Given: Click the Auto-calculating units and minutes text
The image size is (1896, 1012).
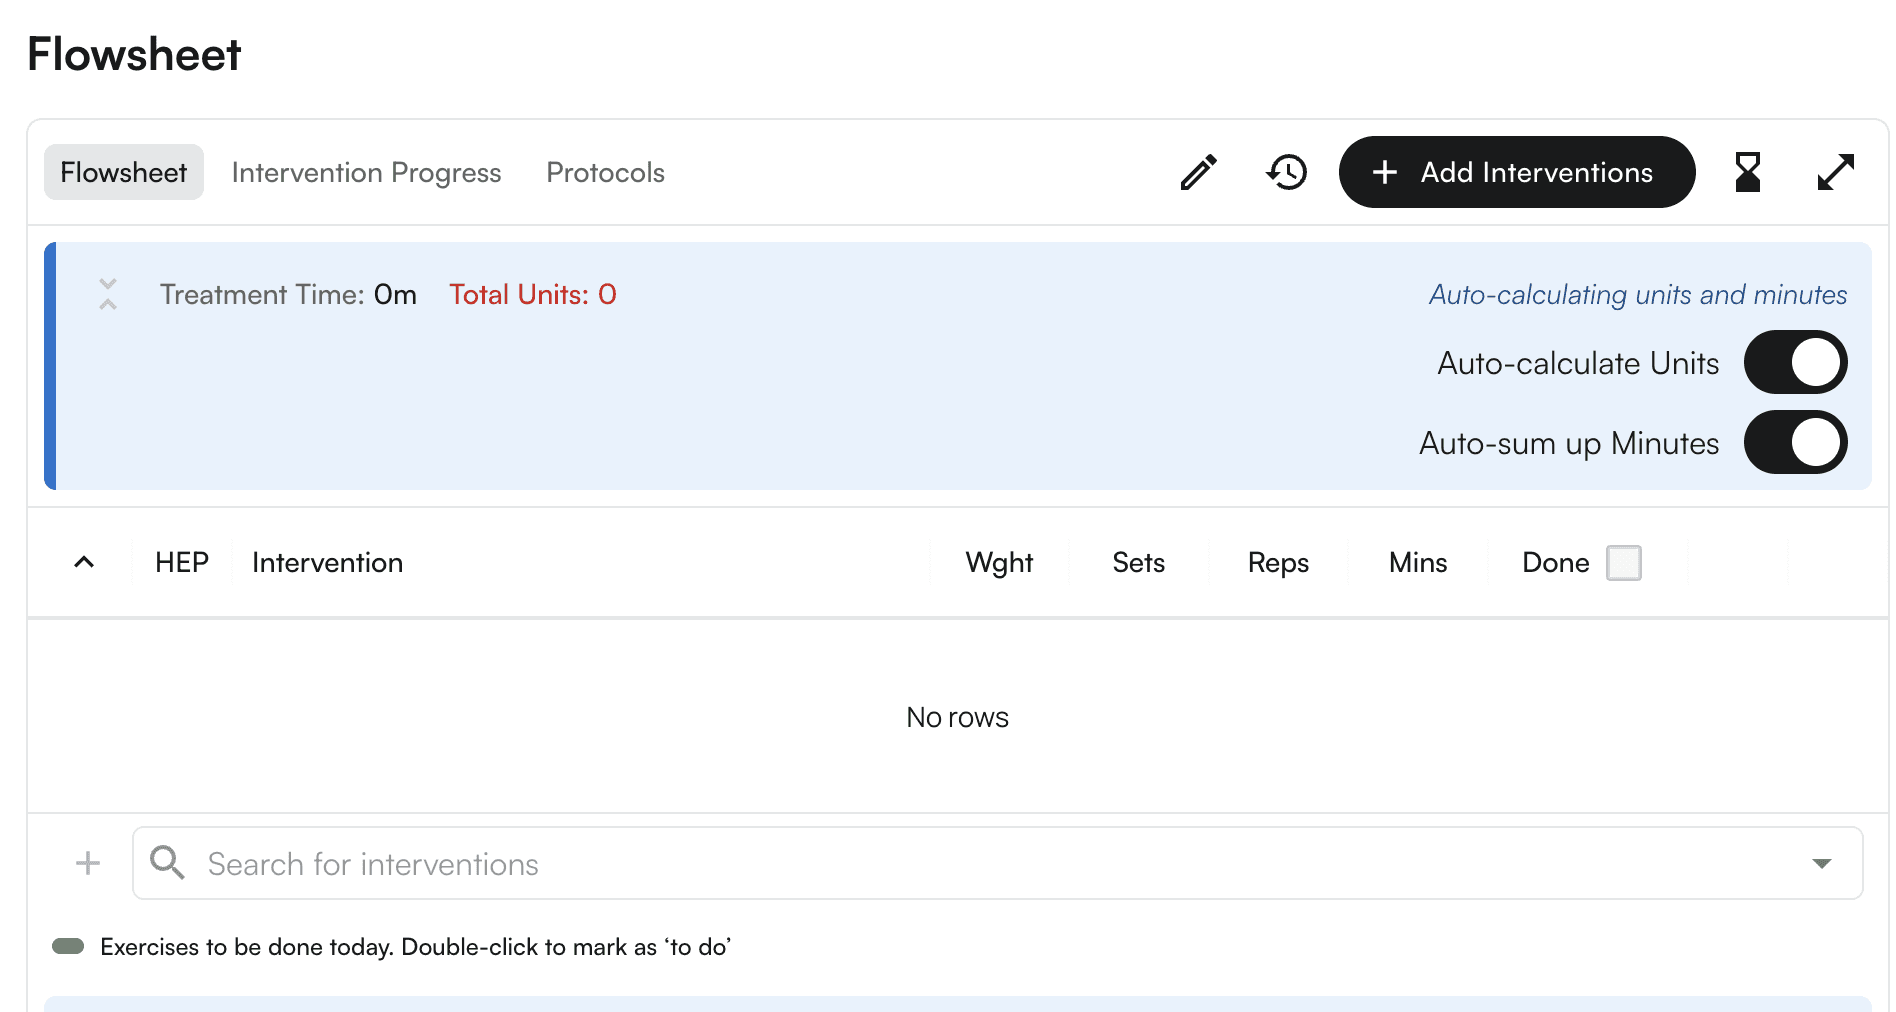Looking at the screenshot, I should tap(1637, 294).
